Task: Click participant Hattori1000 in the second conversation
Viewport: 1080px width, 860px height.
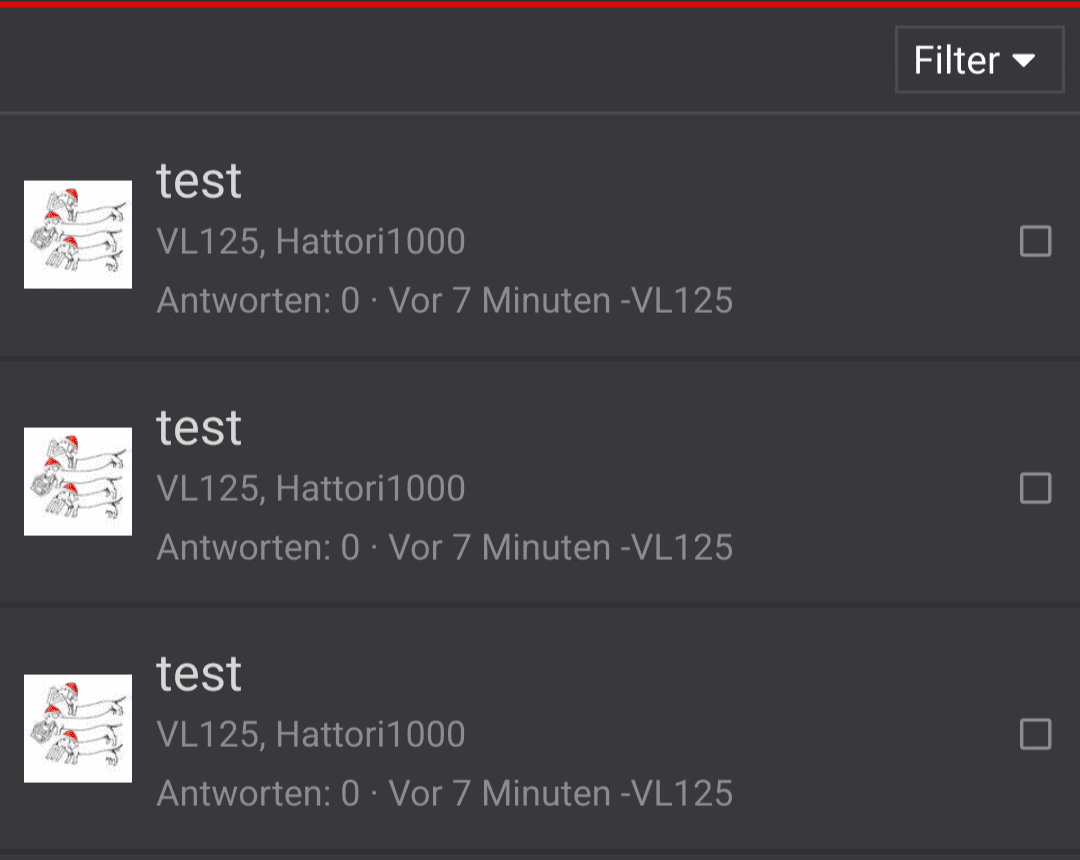Action: (x=370, y=488)
